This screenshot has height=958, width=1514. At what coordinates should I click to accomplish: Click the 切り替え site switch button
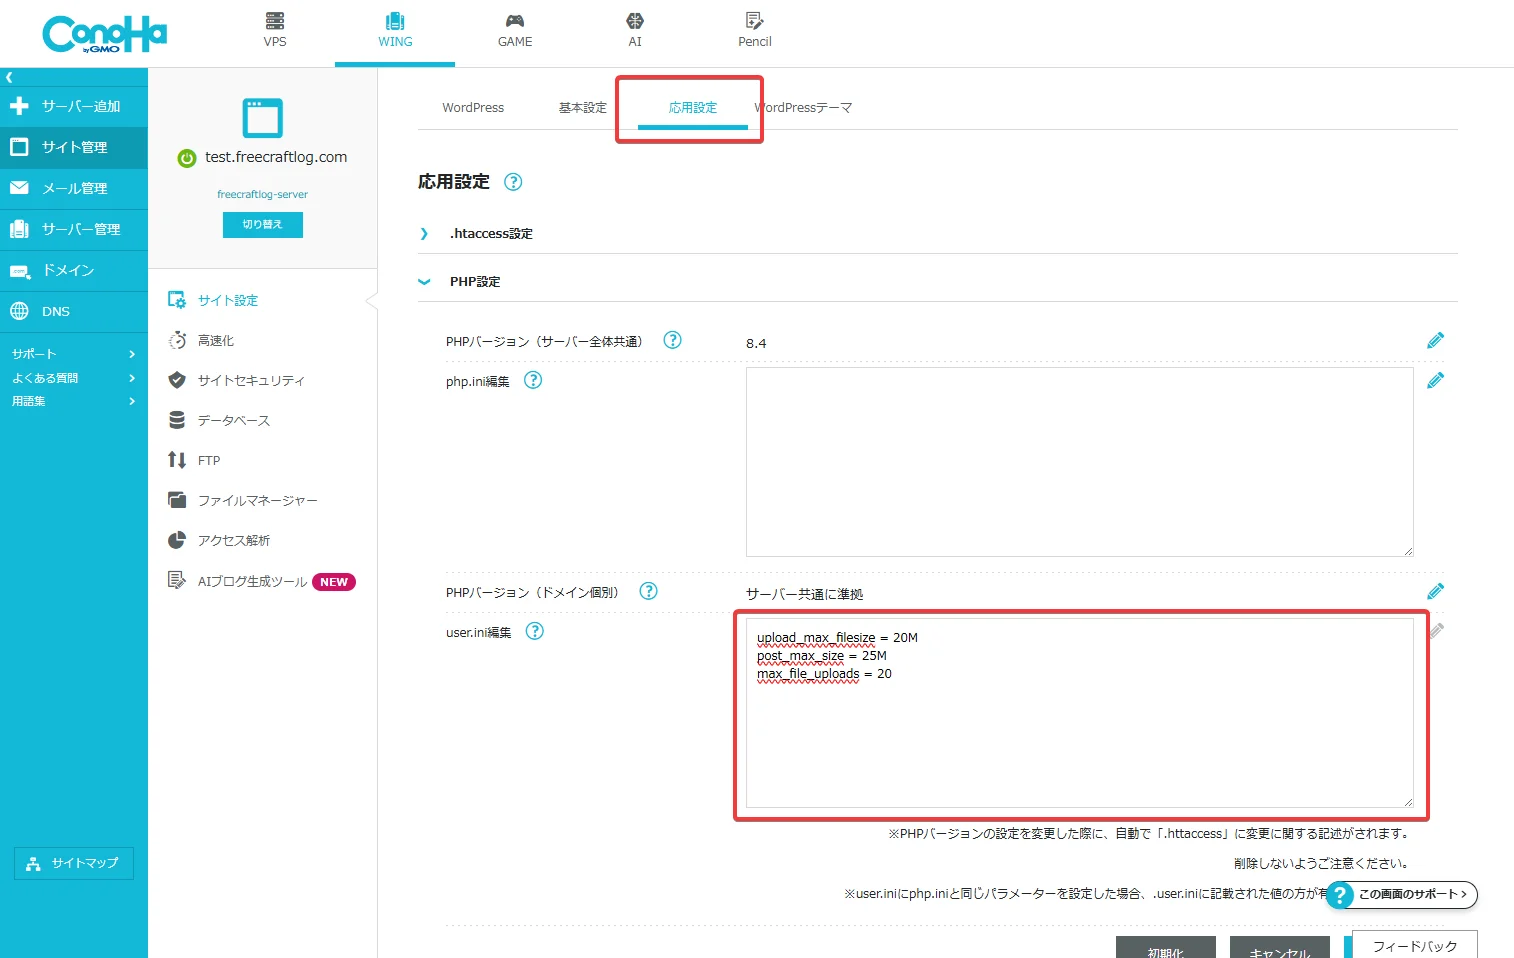coord(263,225)
